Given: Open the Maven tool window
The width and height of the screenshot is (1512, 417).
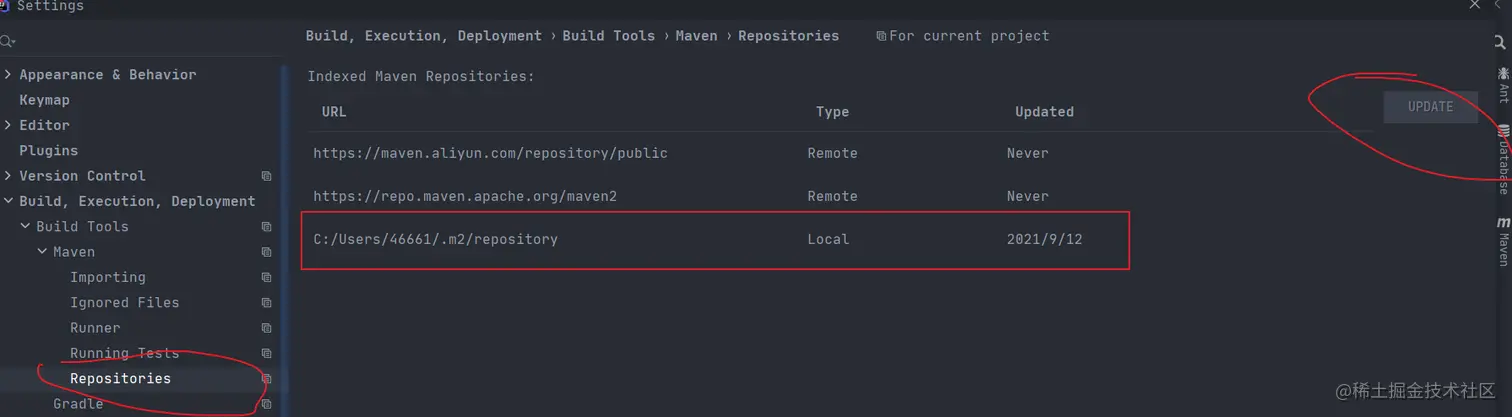Looking at the screenshot, I should pyautogui.click(x=1502, y=242).
